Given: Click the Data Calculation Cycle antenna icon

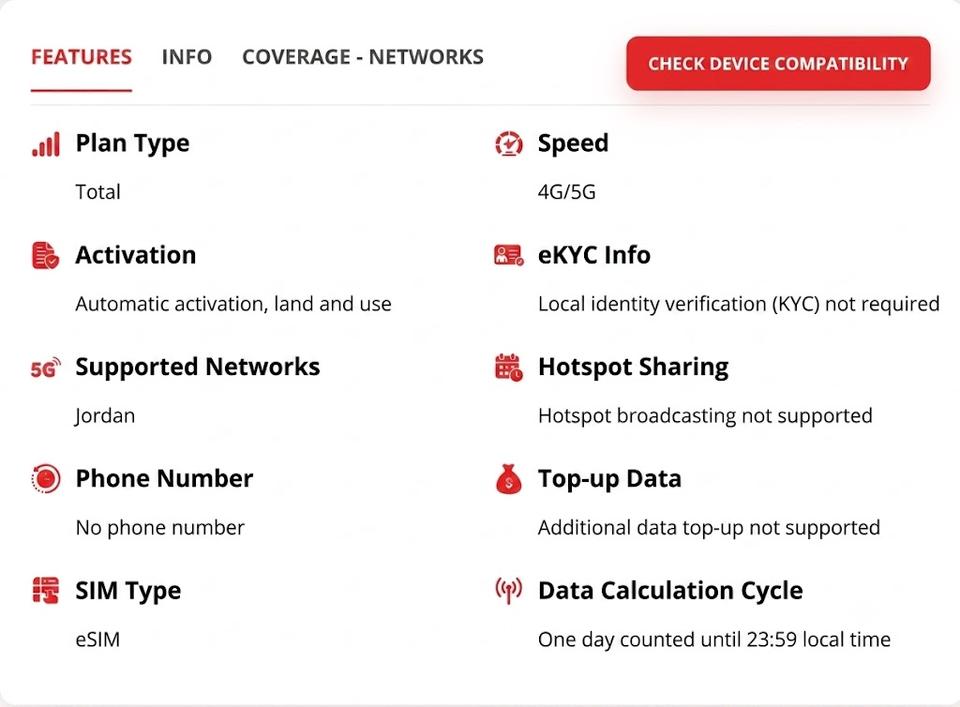Looking at the screenshot, I should [x=508, y=591].
